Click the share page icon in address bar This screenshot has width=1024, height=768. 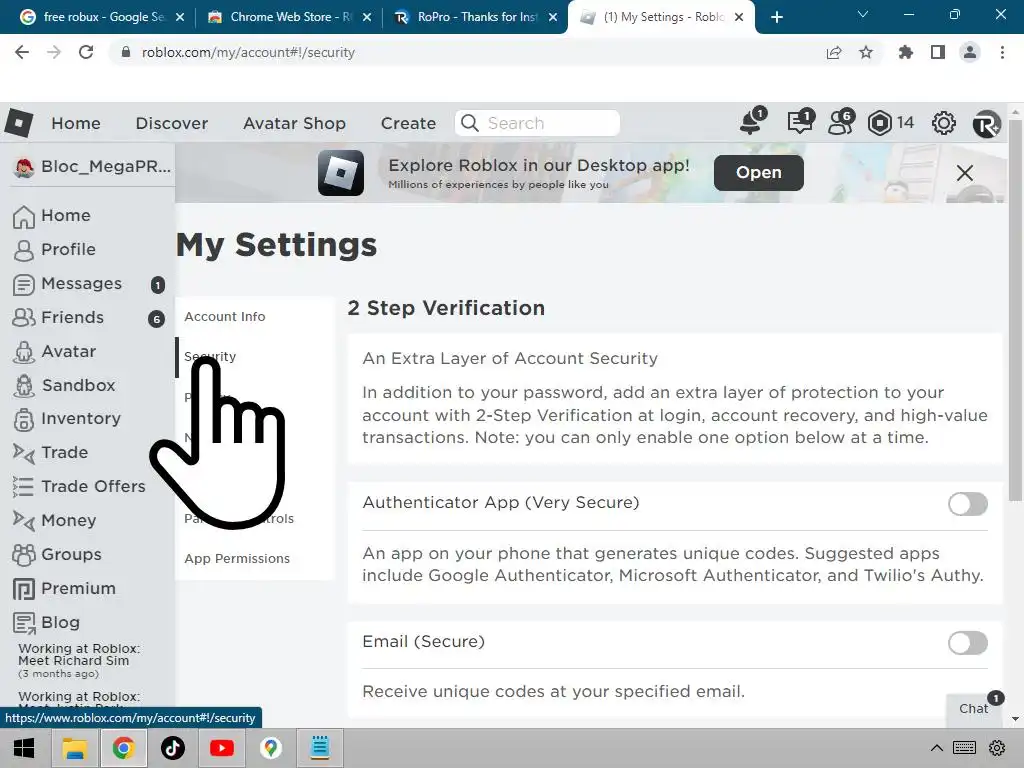833,53
